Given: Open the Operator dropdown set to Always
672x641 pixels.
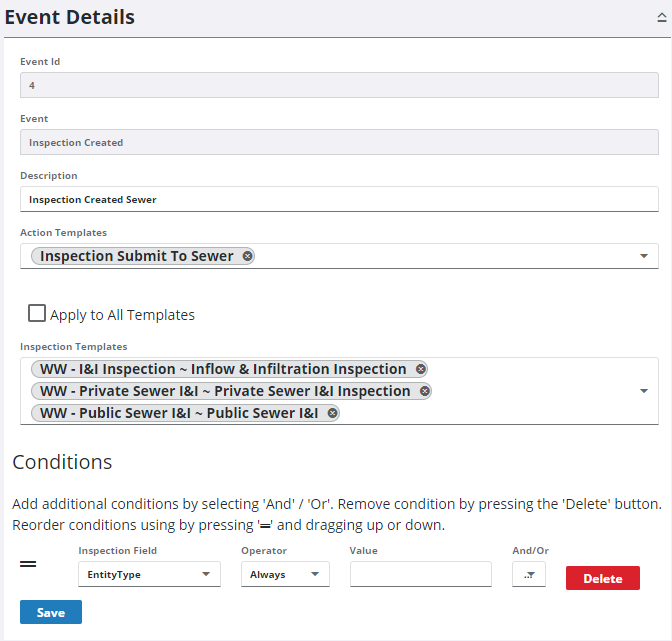Looking at the screenshot, I should coord(285,574).
